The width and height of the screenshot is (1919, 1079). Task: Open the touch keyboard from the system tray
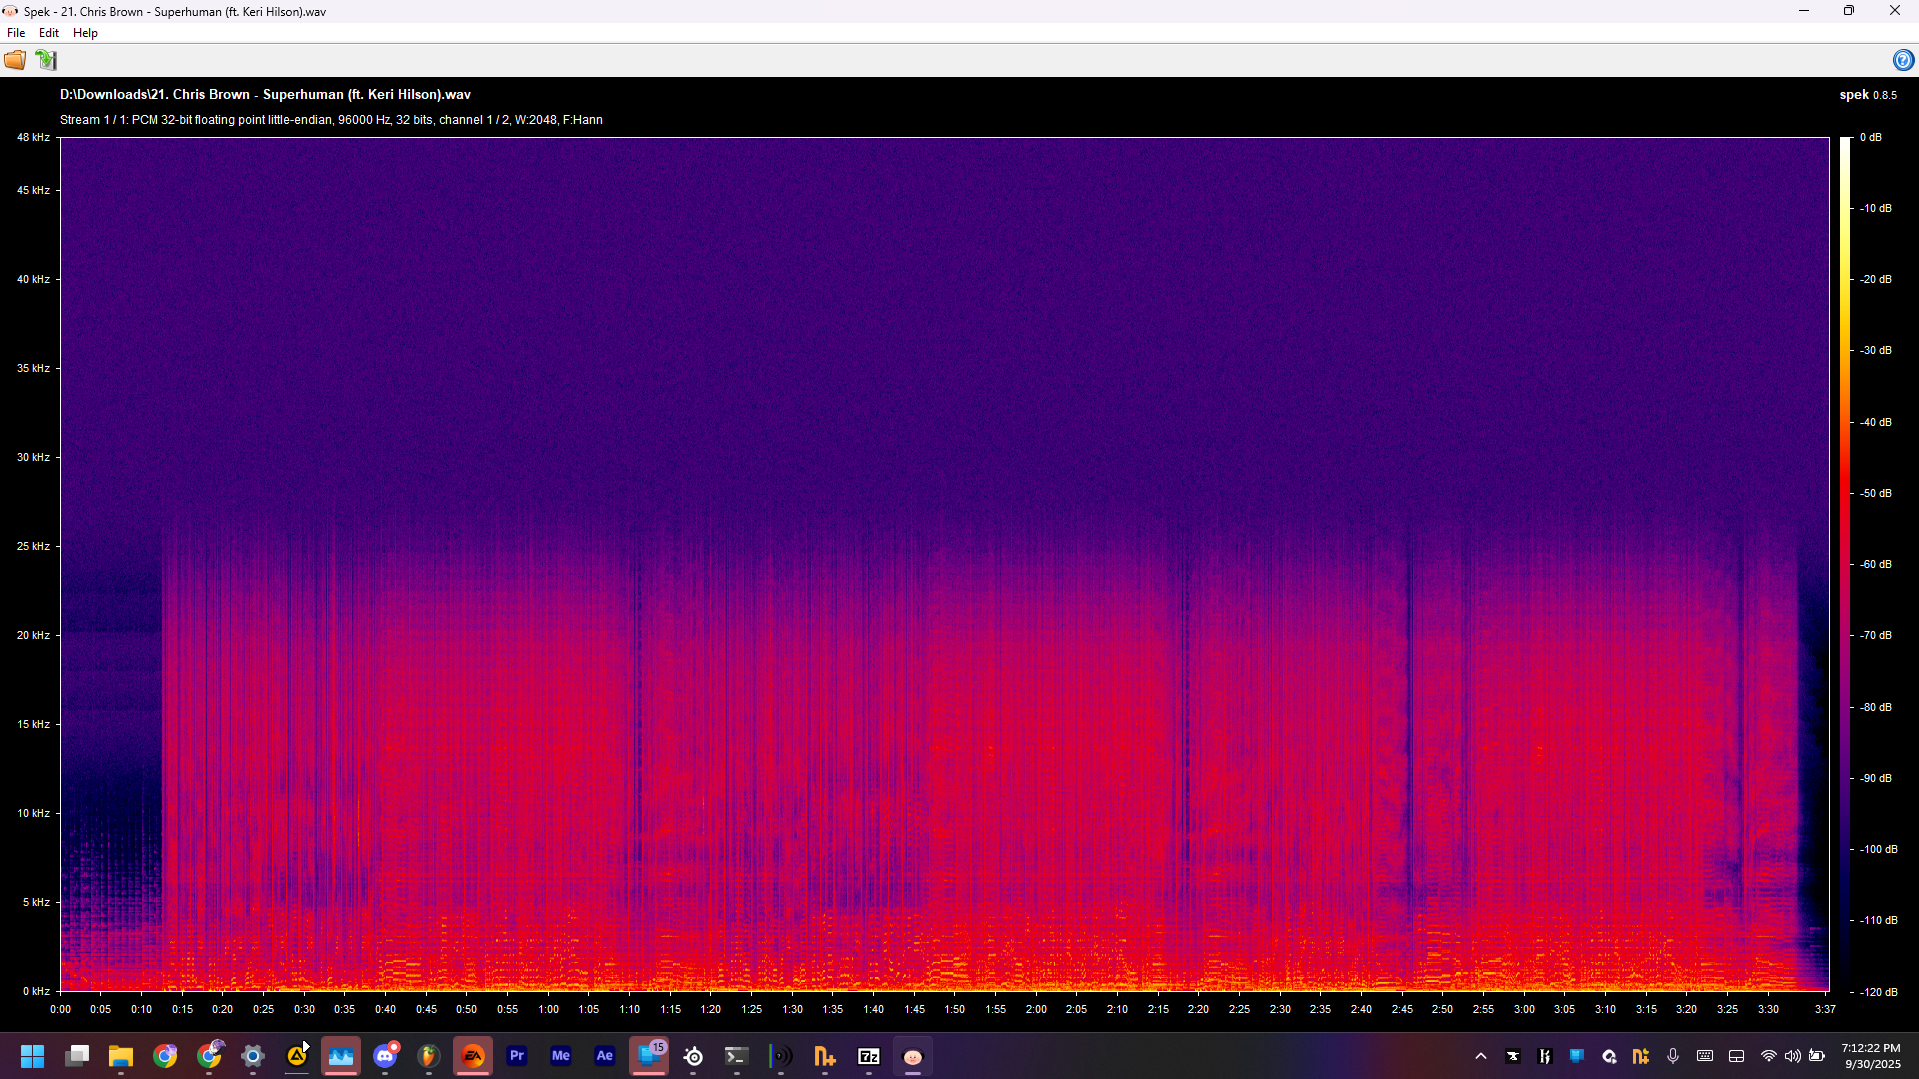click(x=1705, y=1056)
